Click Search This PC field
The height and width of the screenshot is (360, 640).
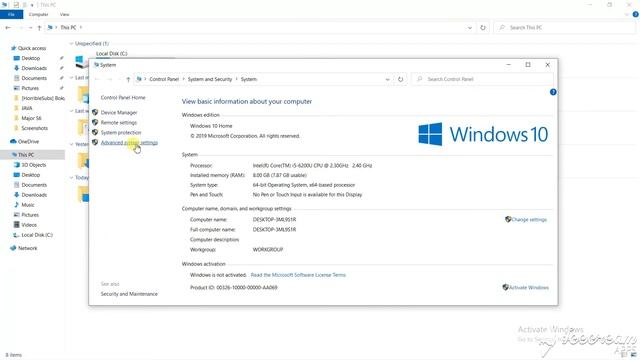pyautogui.click(x=565, y=27)
